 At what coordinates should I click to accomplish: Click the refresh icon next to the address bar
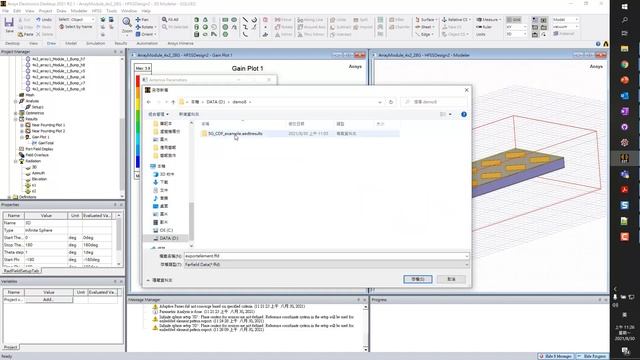click(x=391, y=102)
